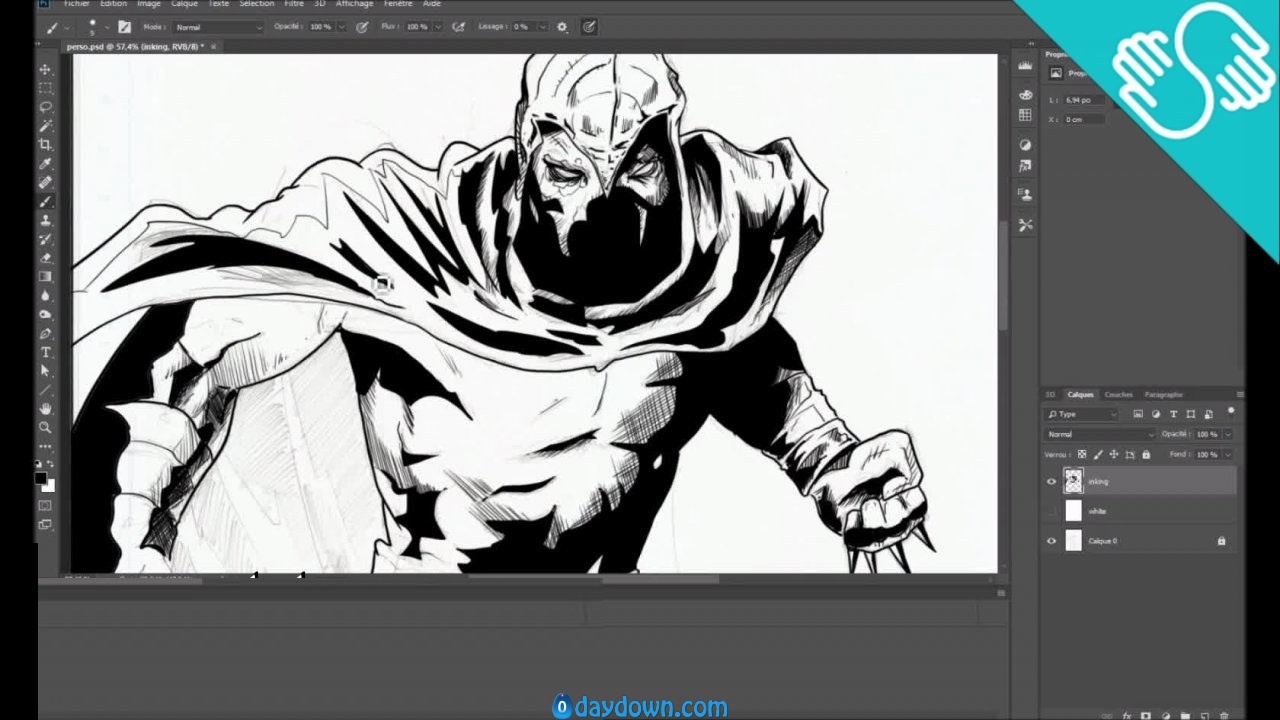Delete layer with trash icon
Viewport: 1280px width, 720px height.
point(1224,716)
